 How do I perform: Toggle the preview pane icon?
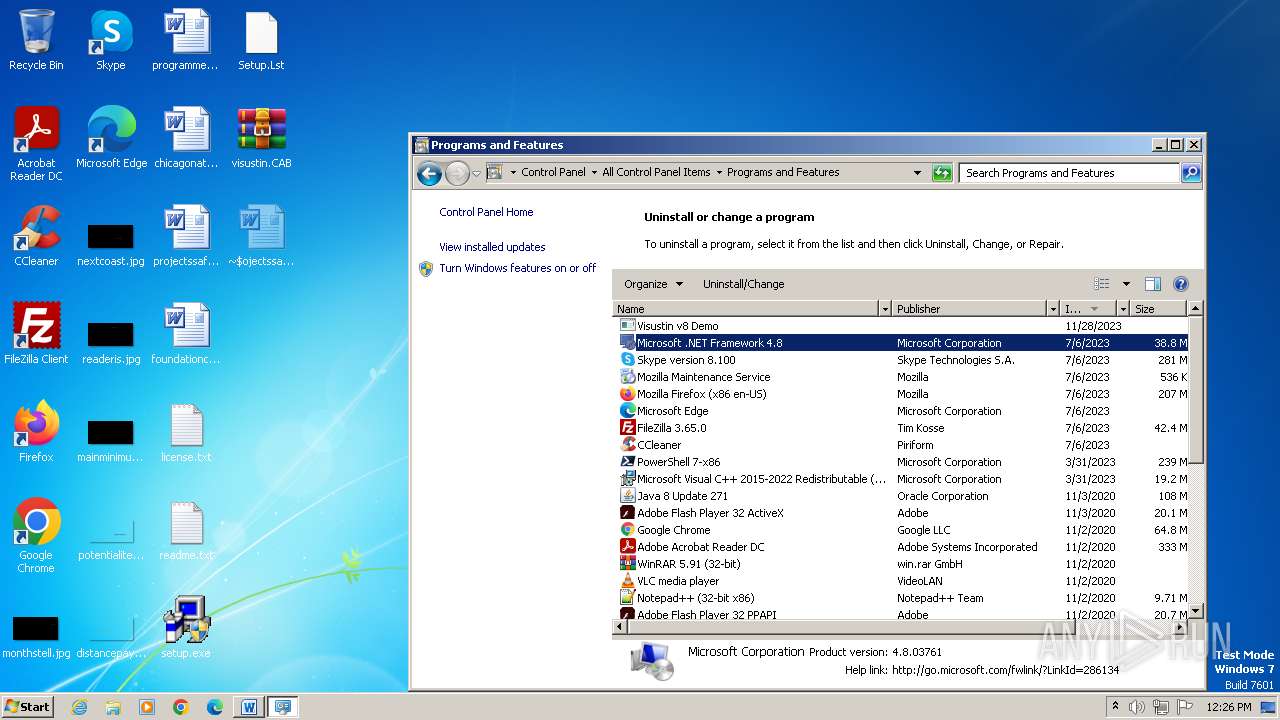pyautogui.click(x=1152, y=284)
